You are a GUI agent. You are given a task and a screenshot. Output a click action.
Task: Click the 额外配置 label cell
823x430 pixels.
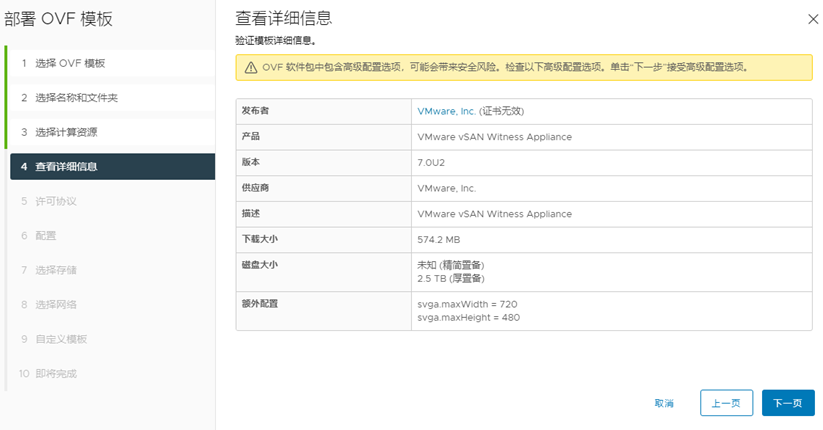point(324,311)
